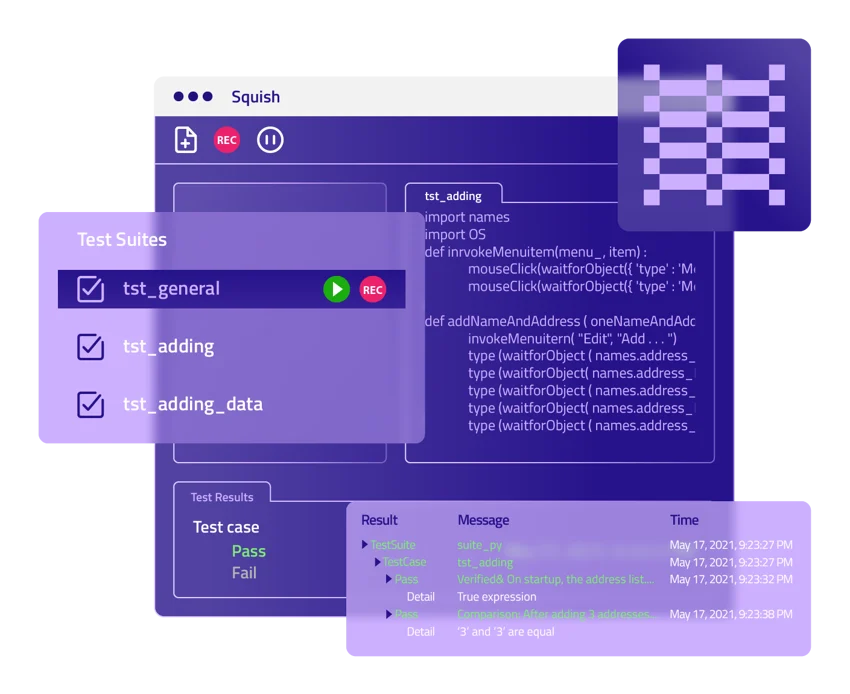
Task: Open the Test Results tab
Action: (222, 497)
